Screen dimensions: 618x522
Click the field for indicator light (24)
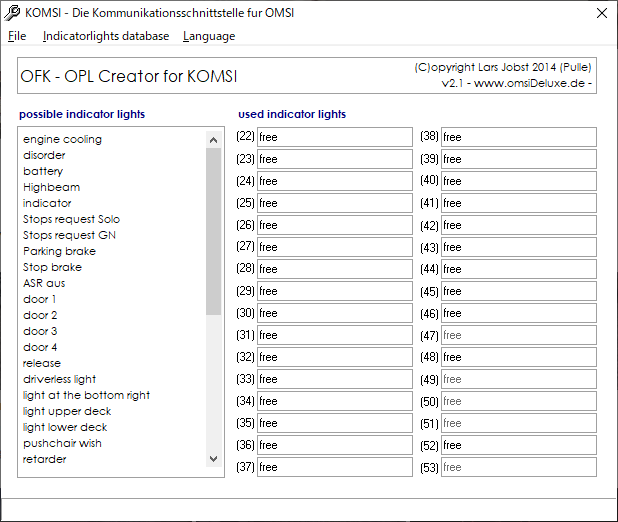tap(335, 181)
